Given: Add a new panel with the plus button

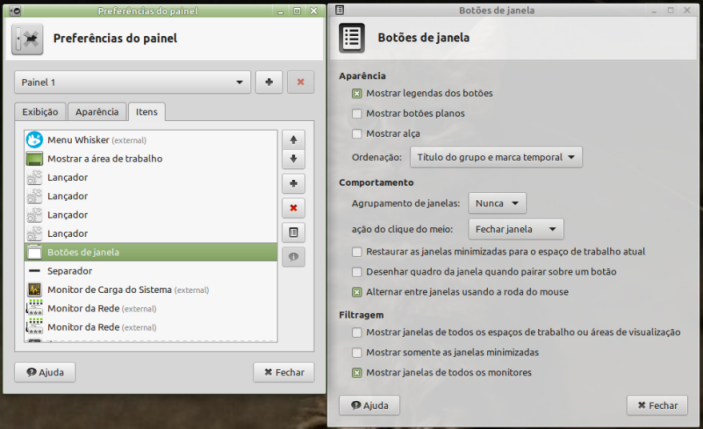Looking at the screenshot, I should (x=269, y=82).
